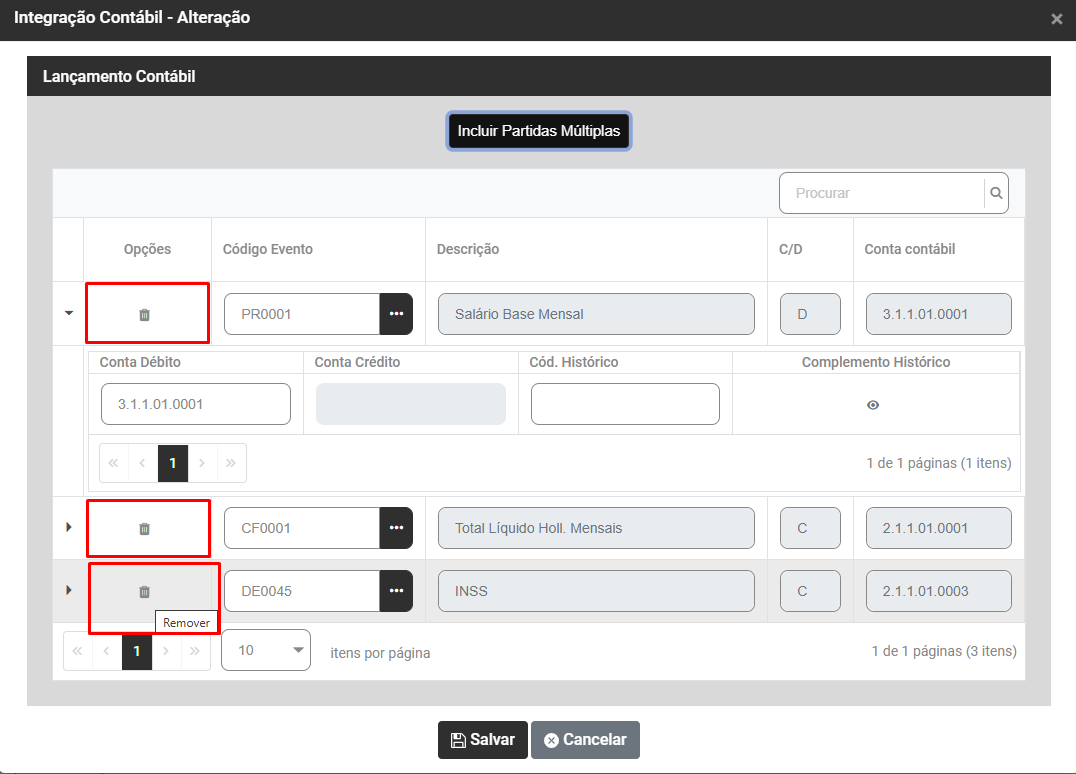Open event lookup next to CF0001

[x=396, y=528]
